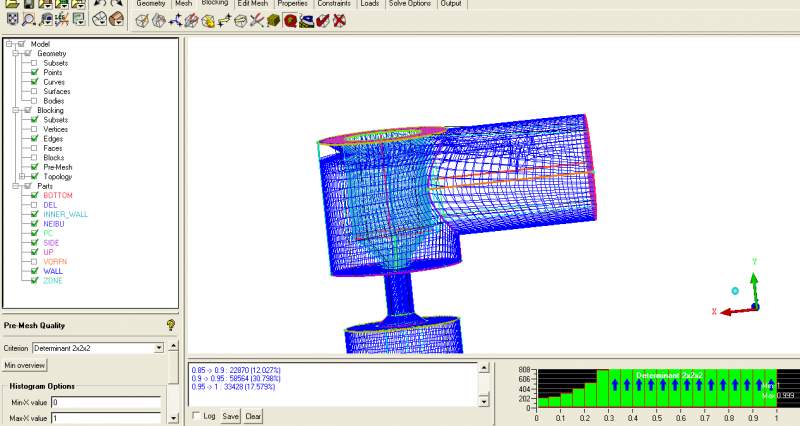Switch to solid shaded display icon
Image resolution: width=800 pixels, height=426 pixels.
(116, 19)
